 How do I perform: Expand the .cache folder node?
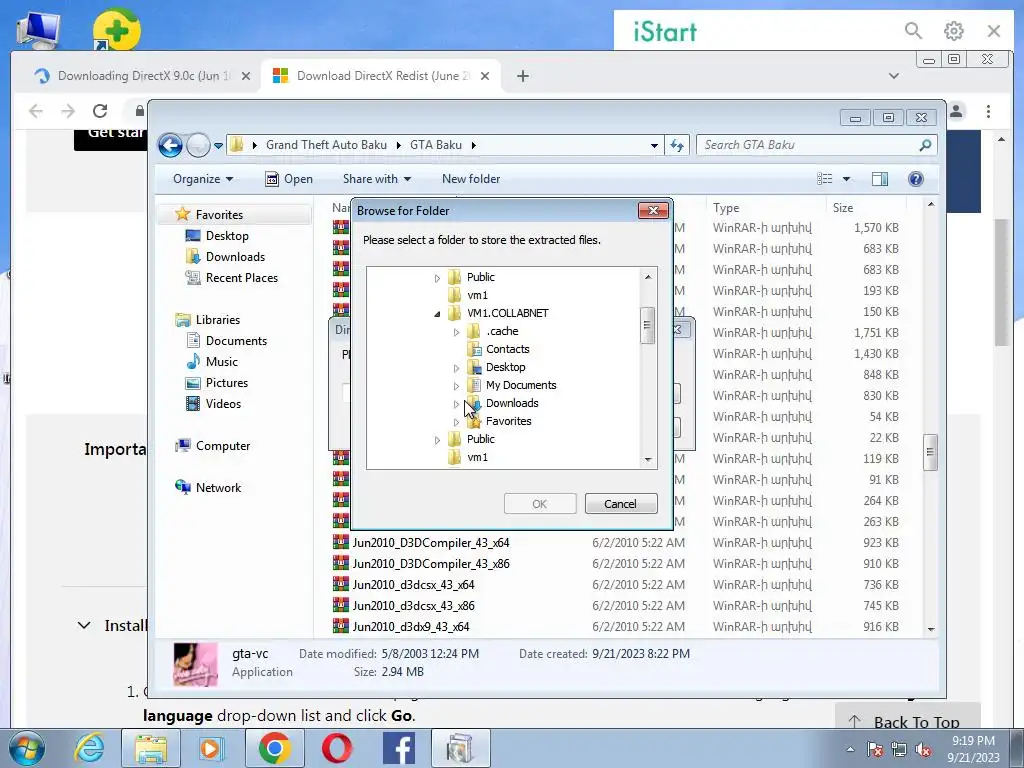pyautogui.click(x=456, y=332)
